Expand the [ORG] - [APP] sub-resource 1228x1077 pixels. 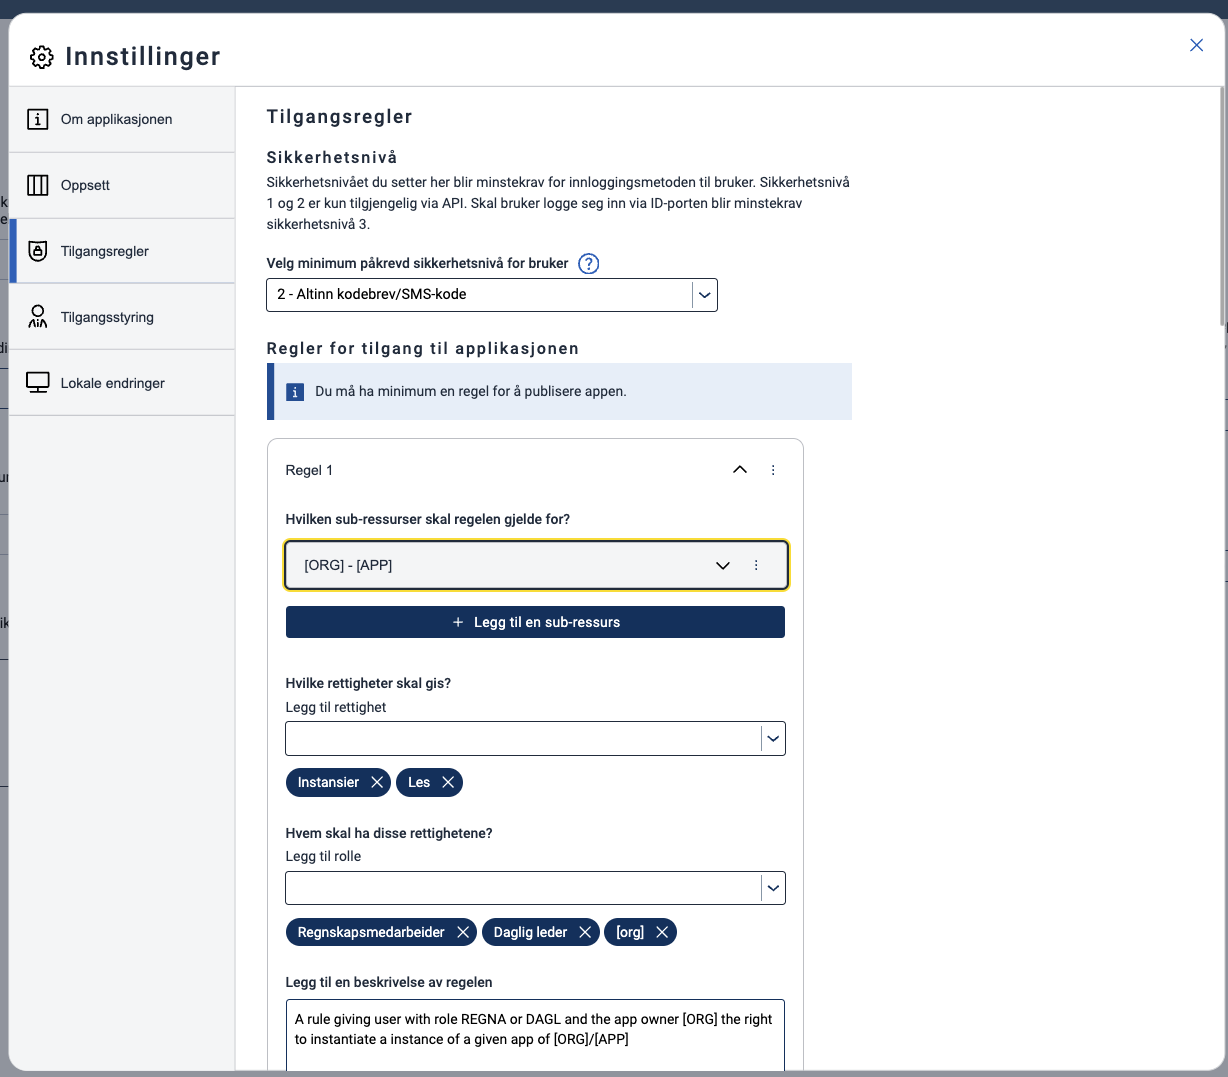723,565
